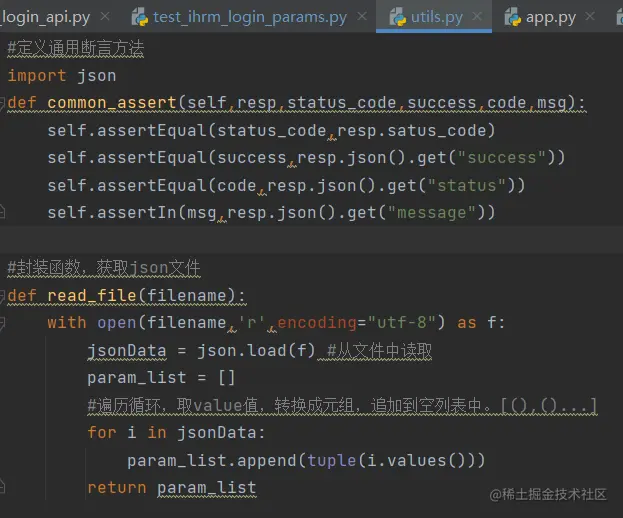Click the common_assert function name
Screen dimensions: 623x518
(x=112, y=103)
